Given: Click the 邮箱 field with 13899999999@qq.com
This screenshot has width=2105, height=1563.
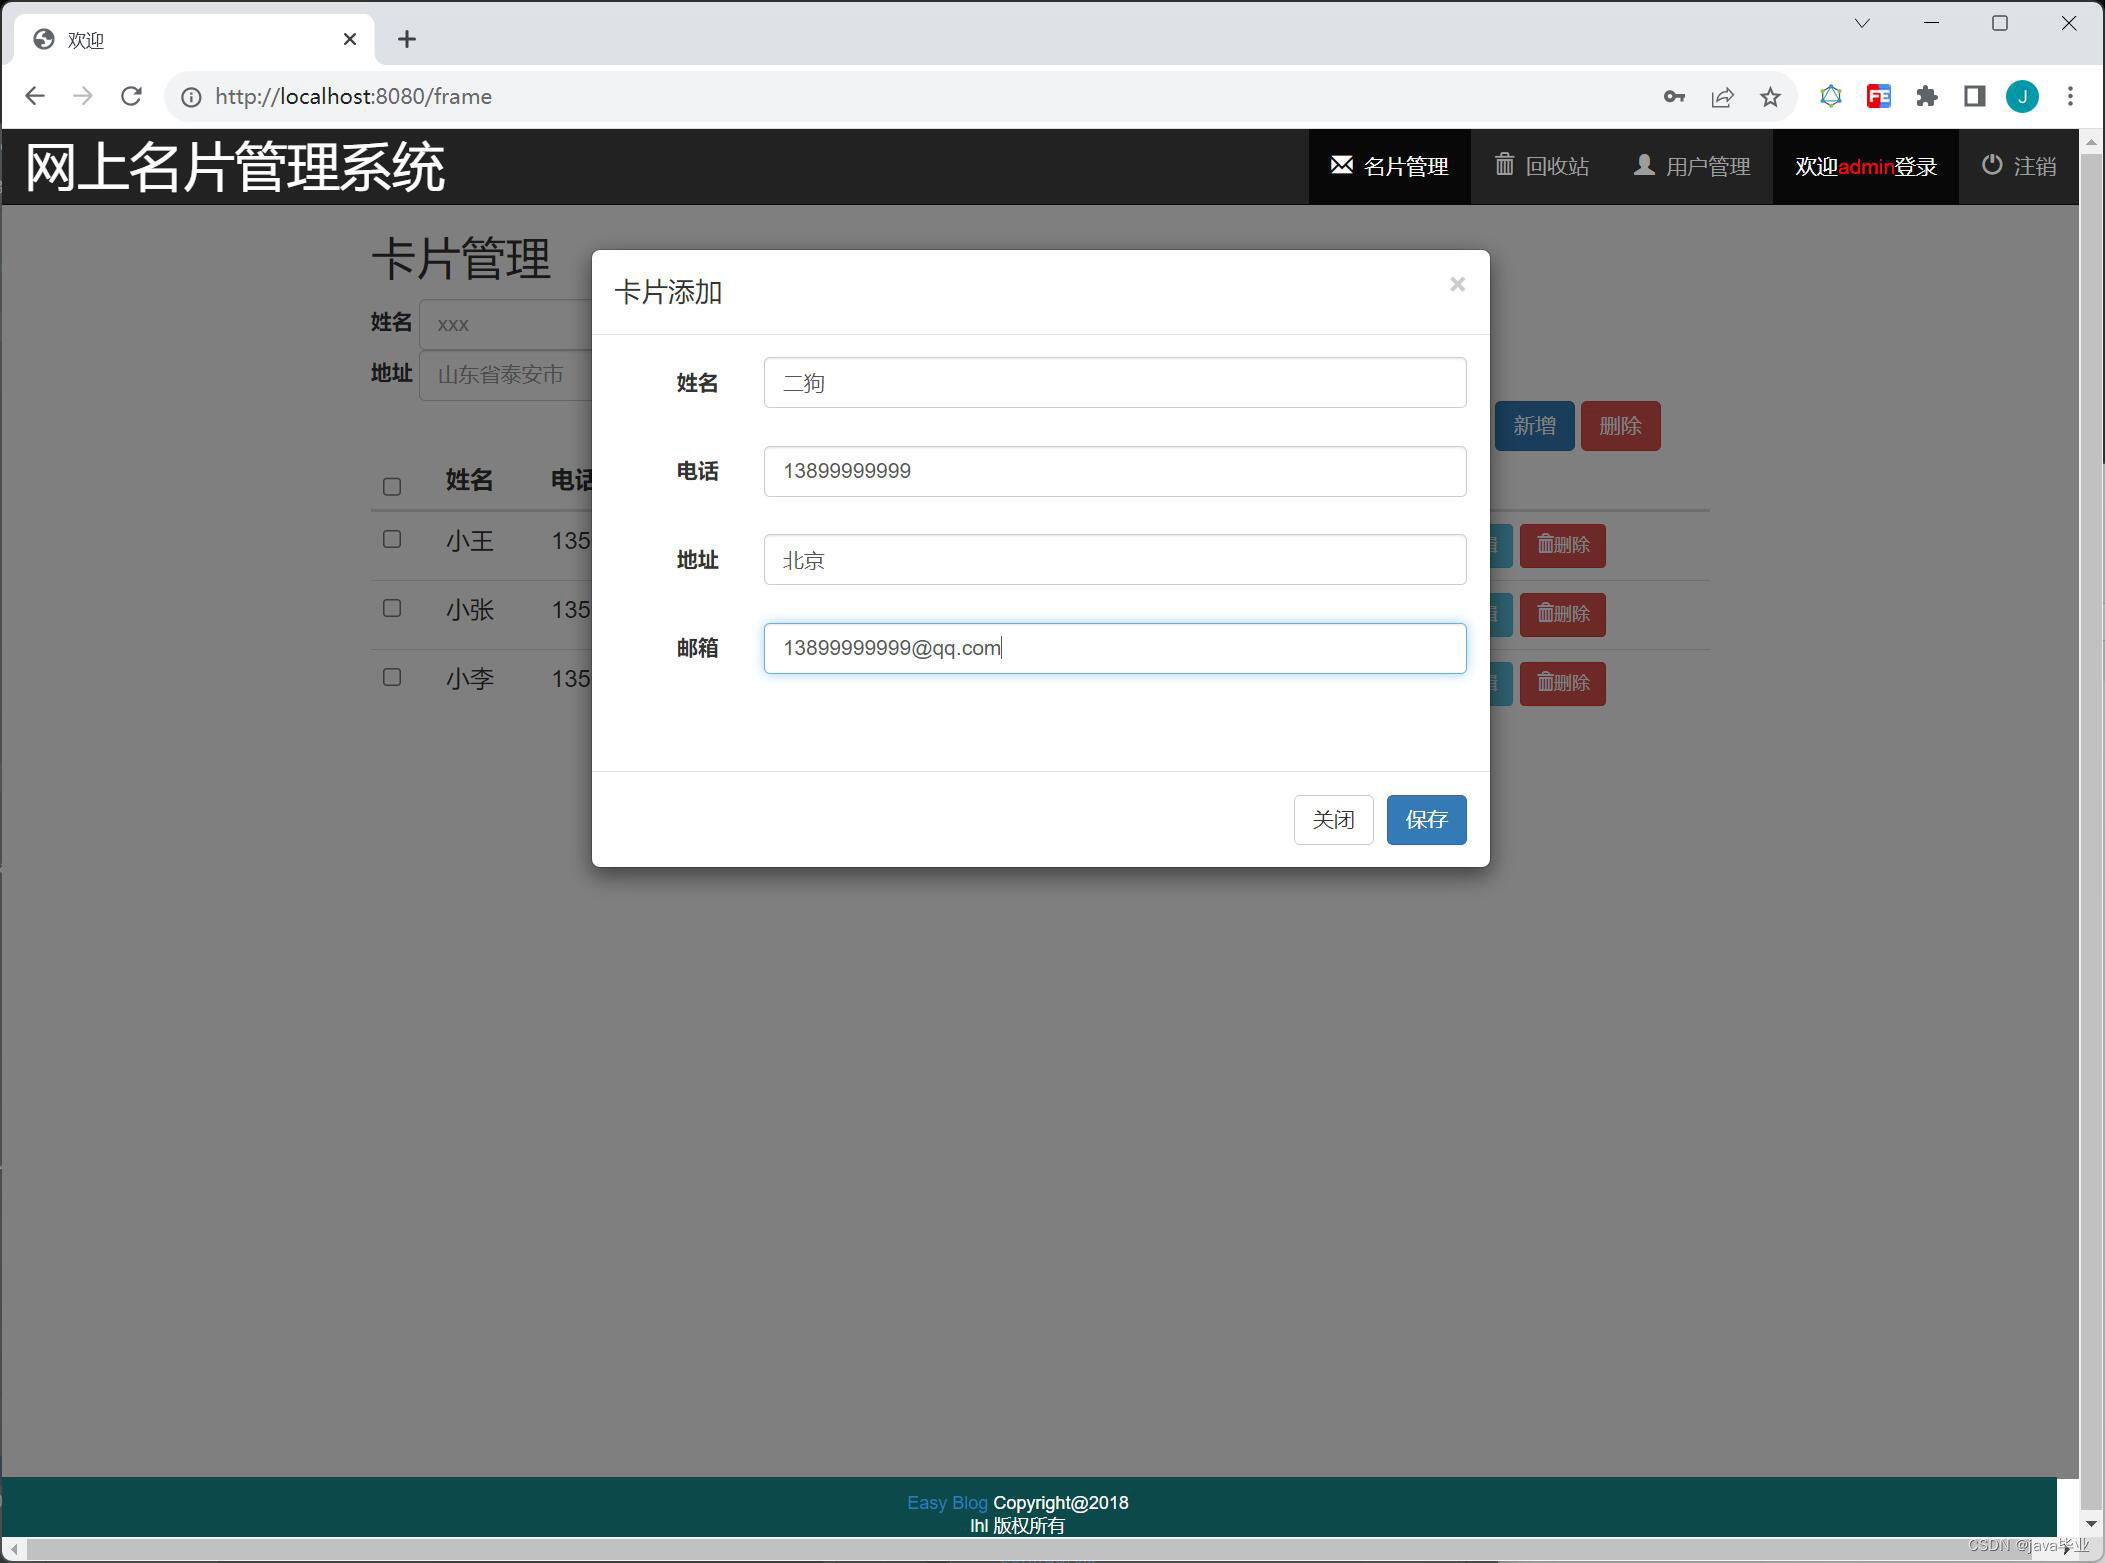Looking at the screenshot, I should coord(1115,648).
